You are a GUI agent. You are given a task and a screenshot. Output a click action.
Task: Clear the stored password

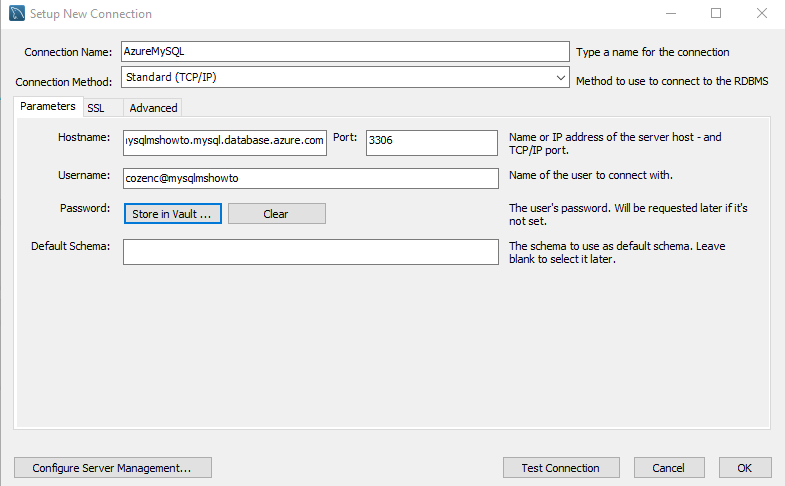point(276,214)
